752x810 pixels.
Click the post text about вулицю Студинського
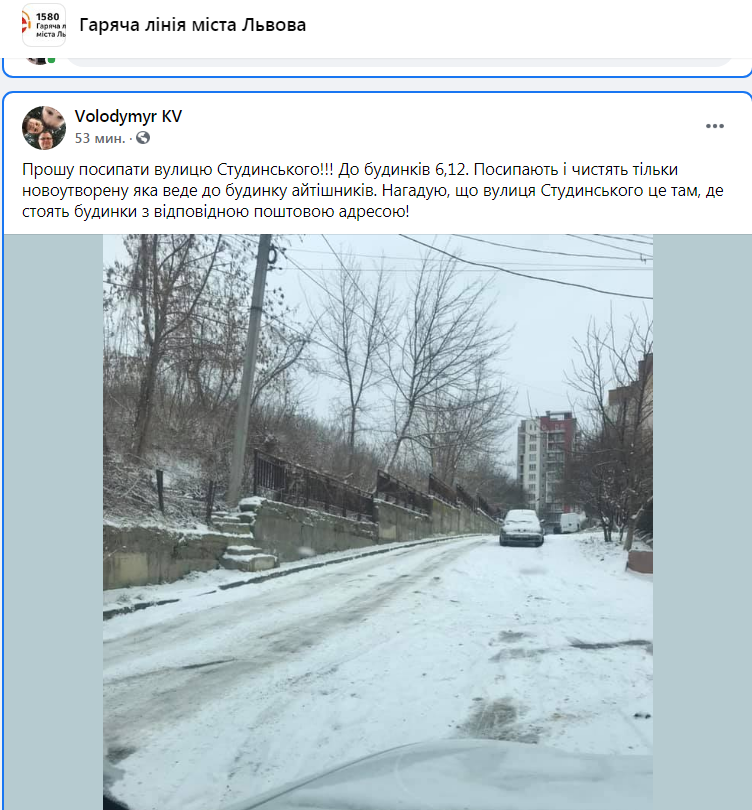click(372, 190)
